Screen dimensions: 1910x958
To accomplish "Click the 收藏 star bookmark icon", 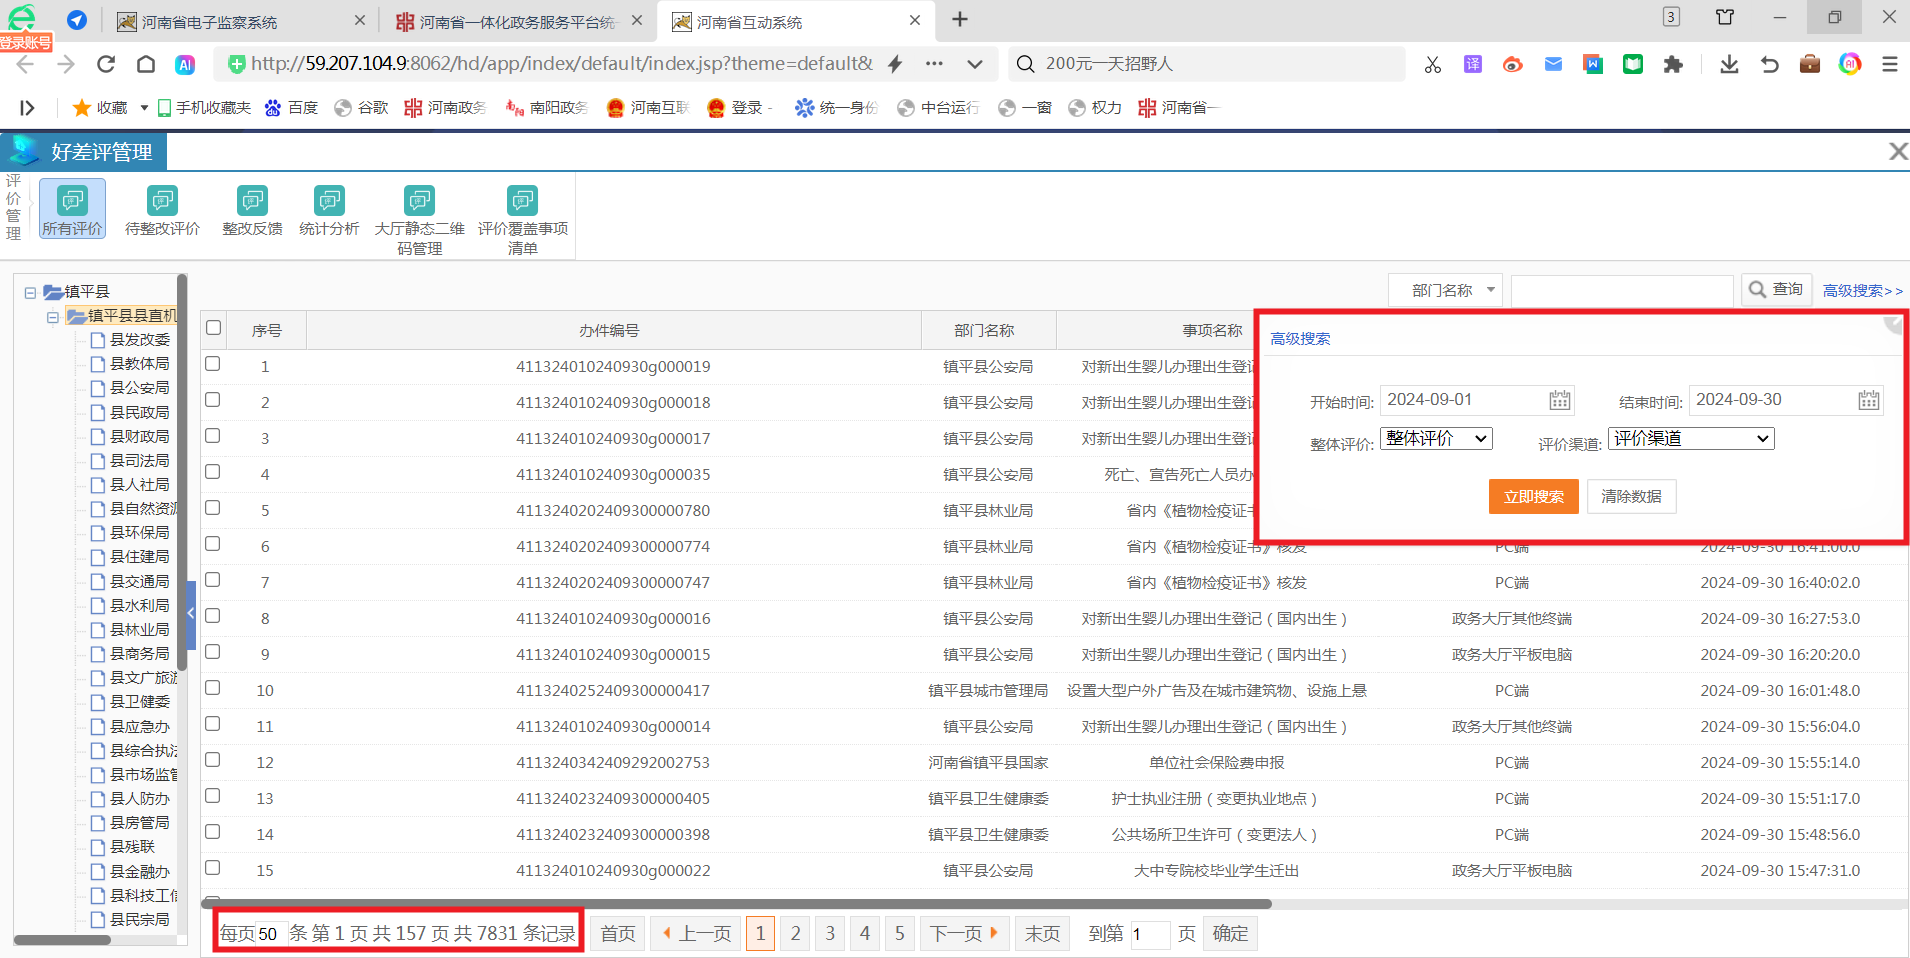I will coord(82,107).
